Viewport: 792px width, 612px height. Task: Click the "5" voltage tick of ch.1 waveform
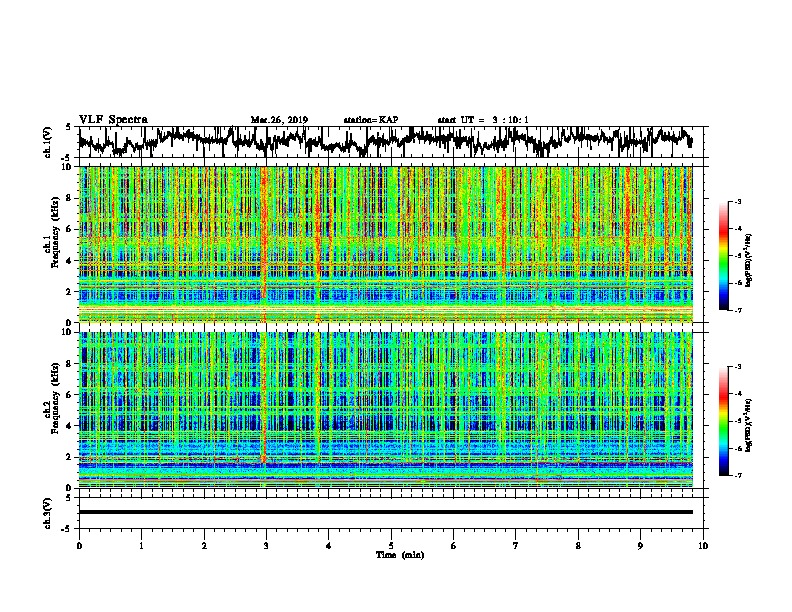click(68, 128)
